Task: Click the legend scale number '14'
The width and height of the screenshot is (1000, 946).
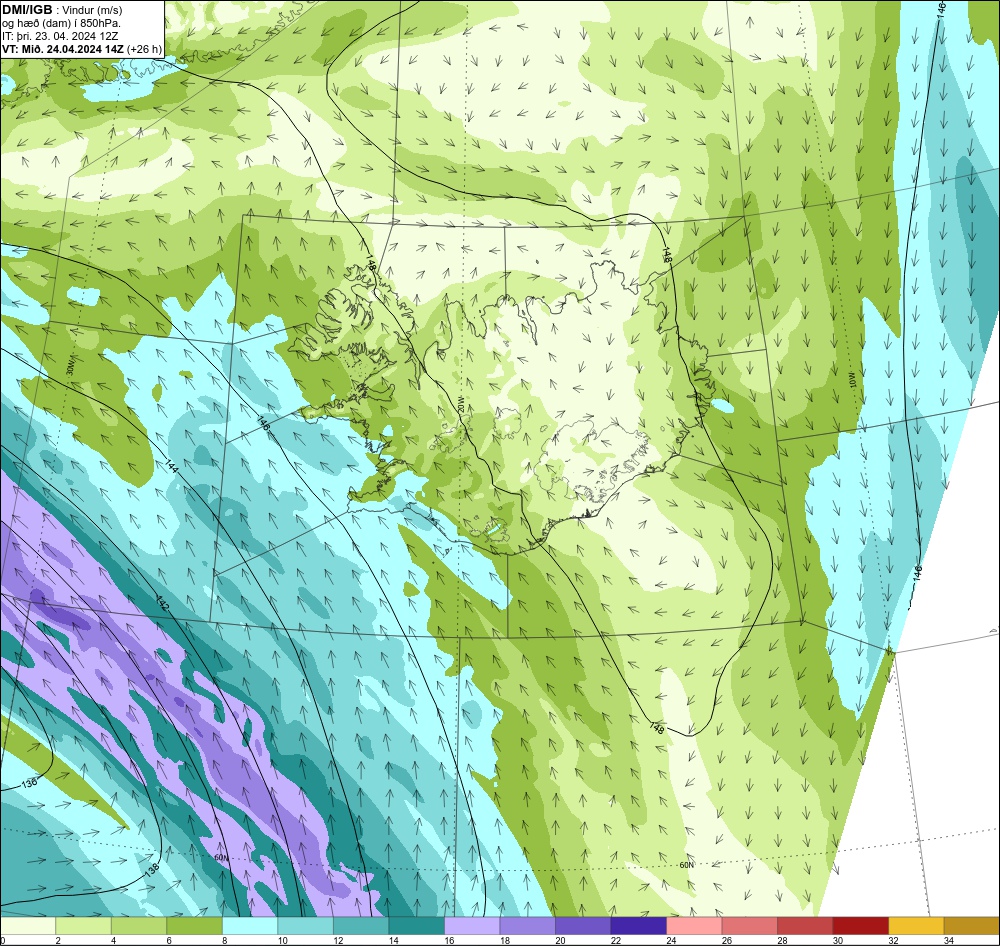Action: 393,940
